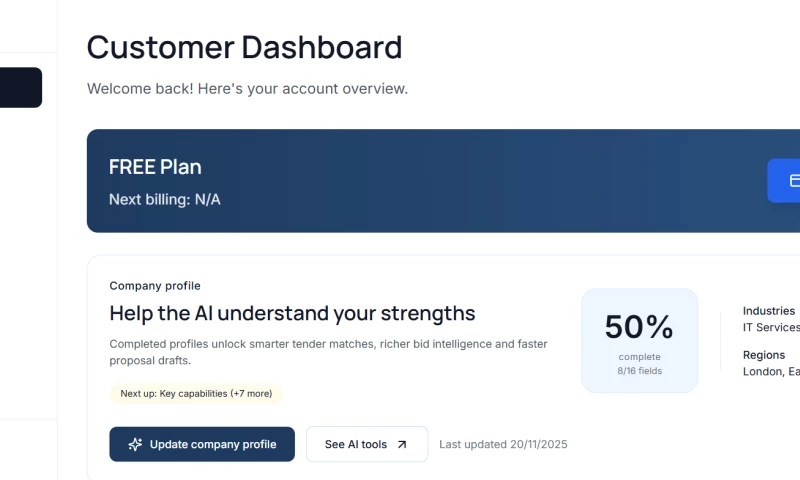This screenshot has height=480, width=800.
Task: Click the card icon on the blue plan button
Action: click(x=795, y=181)
